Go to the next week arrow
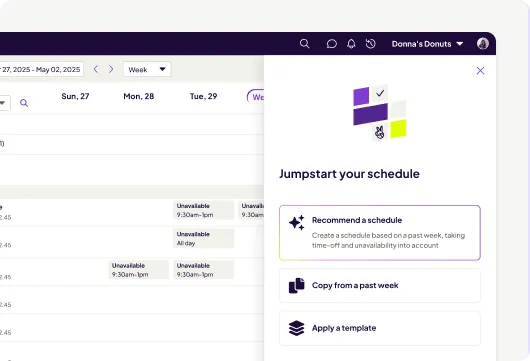This screenshot has width=530, height=361. (x=111, y=69)
